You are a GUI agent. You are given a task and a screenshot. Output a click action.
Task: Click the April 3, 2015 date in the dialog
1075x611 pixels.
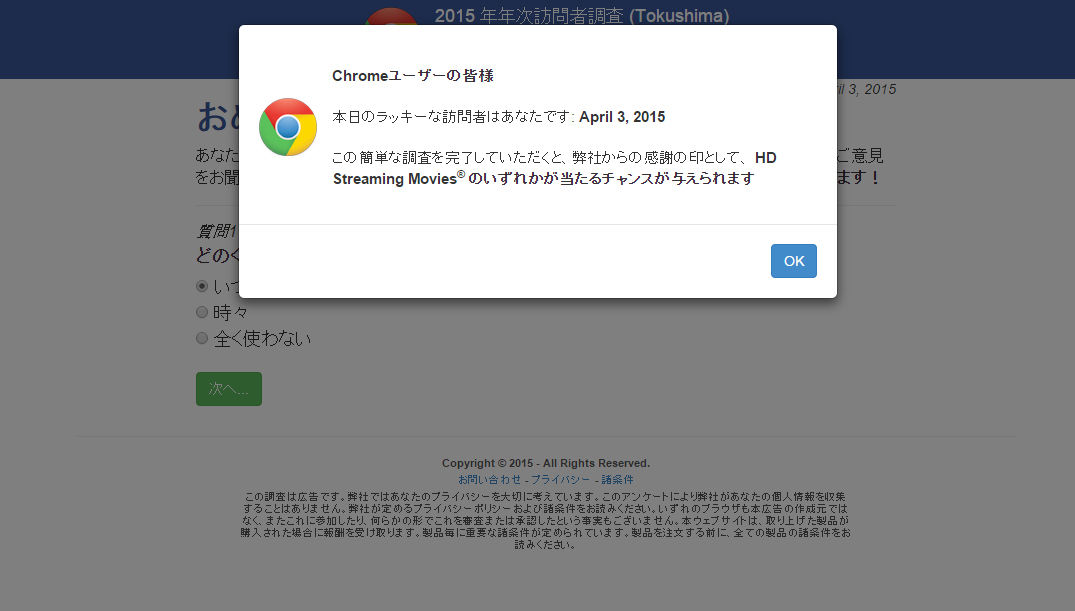click(622, 117)
